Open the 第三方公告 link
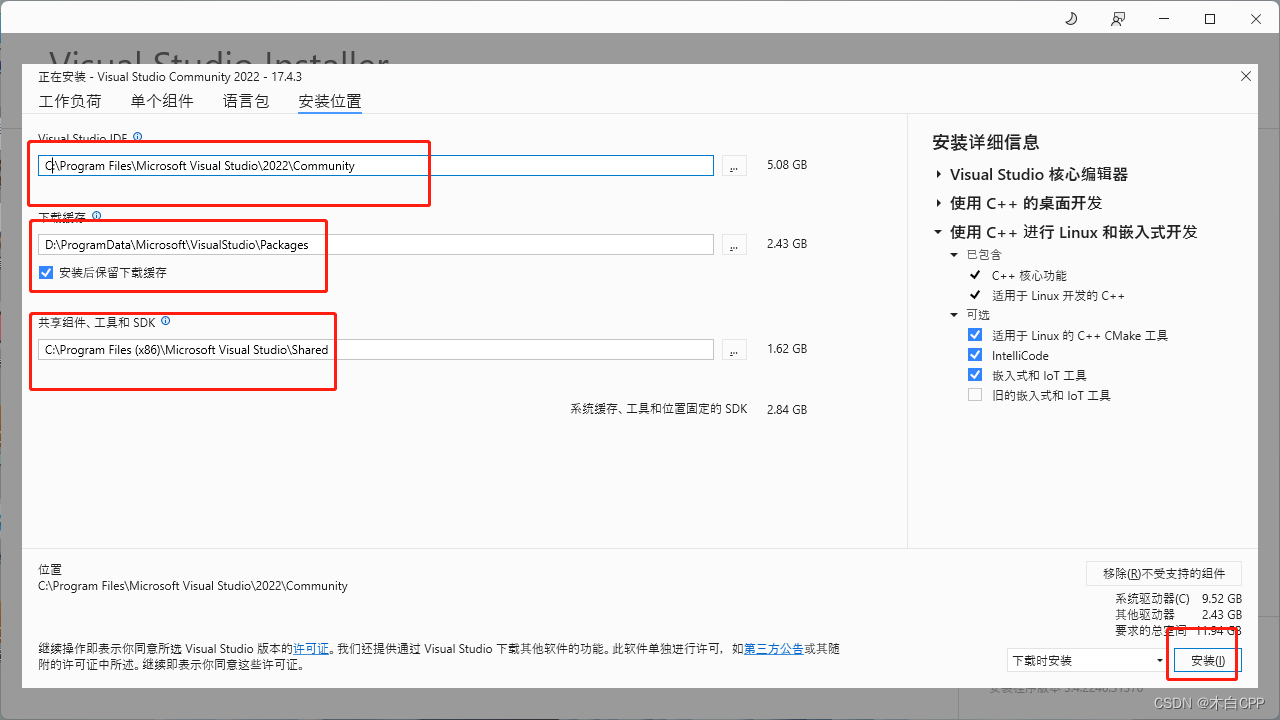The image size is (1280, 720). pyautogui.click(x=774, y=649)
